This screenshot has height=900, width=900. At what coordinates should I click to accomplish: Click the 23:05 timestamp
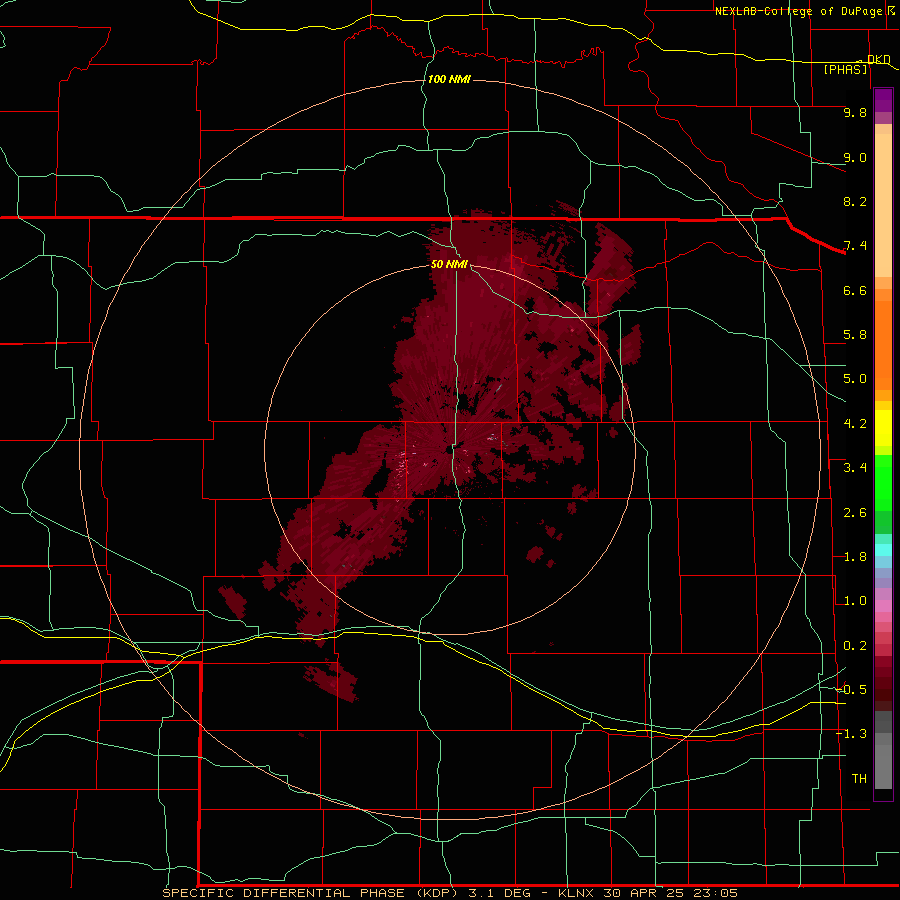717,893
